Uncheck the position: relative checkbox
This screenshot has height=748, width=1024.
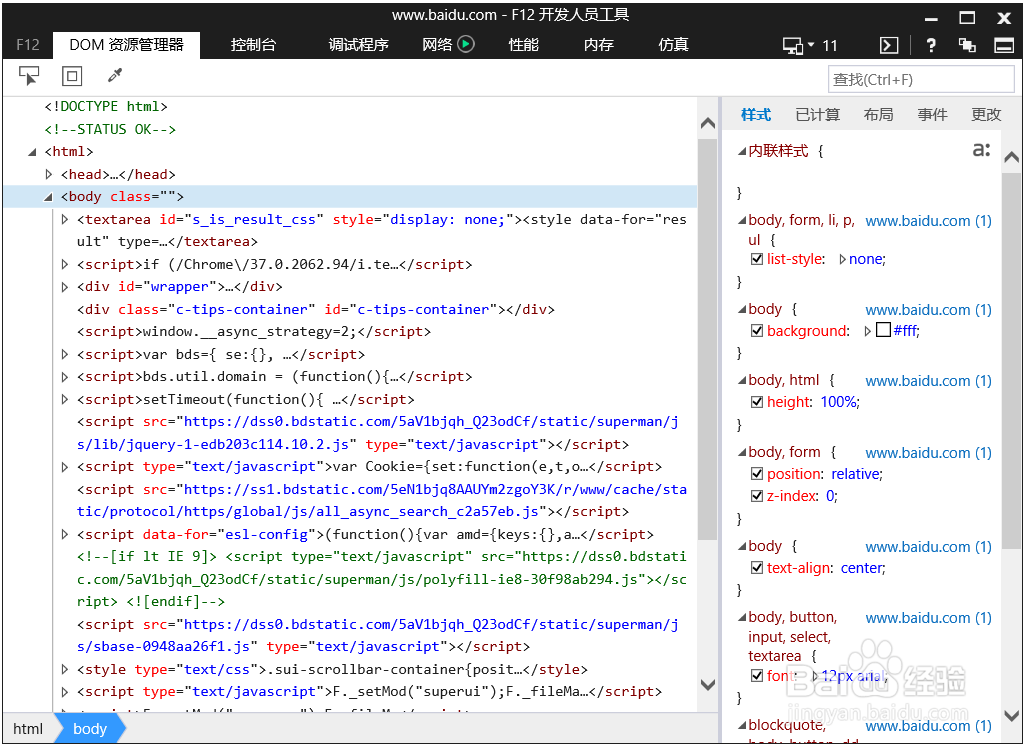757,474
